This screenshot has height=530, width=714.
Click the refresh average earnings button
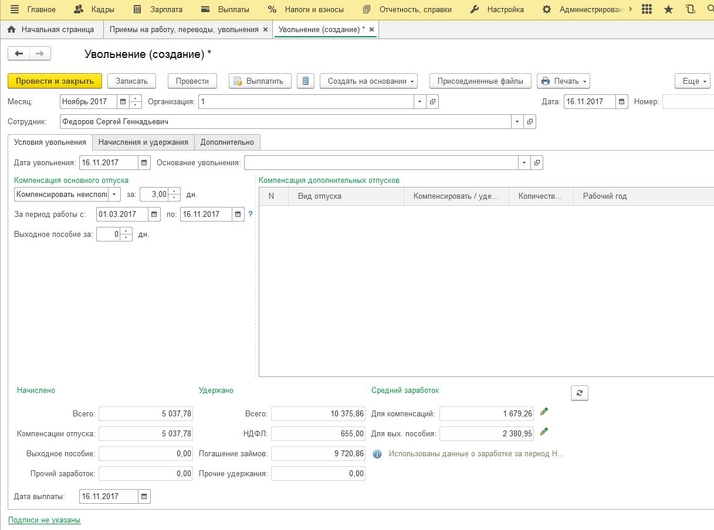(579, 394)
